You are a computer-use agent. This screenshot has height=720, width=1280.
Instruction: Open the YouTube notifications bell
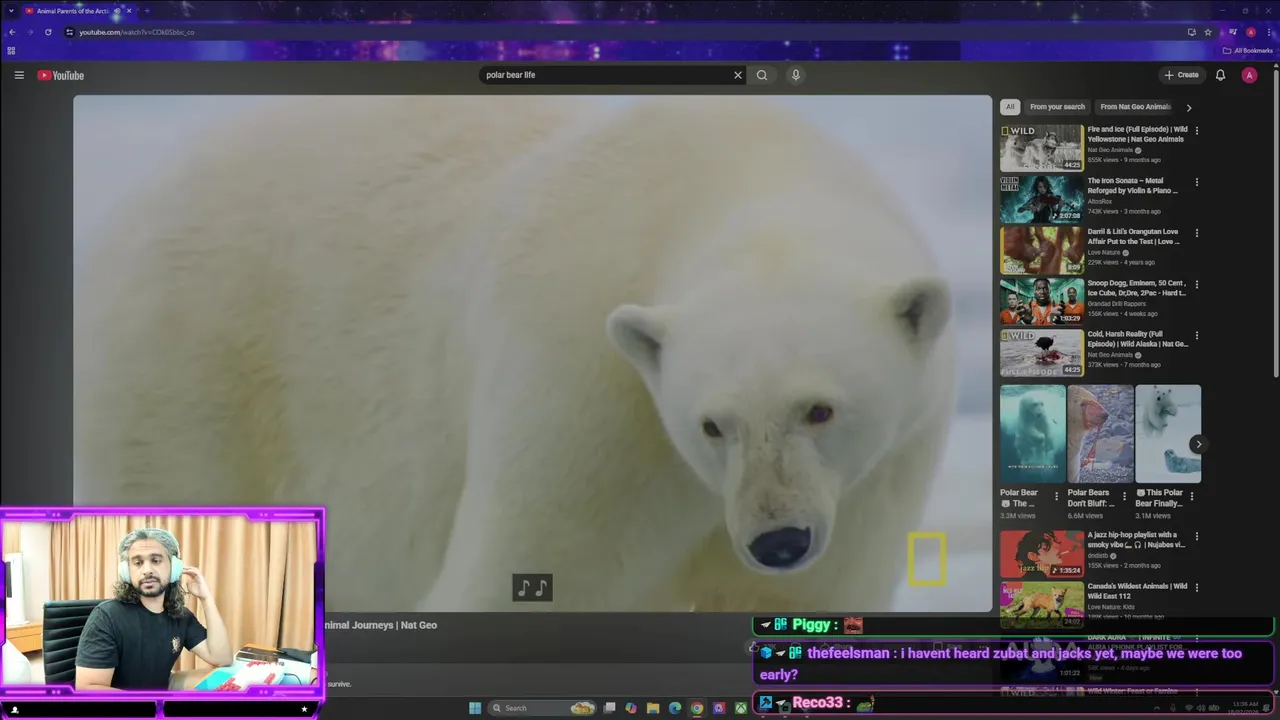pyautogui.click(x=1220, y=75)
